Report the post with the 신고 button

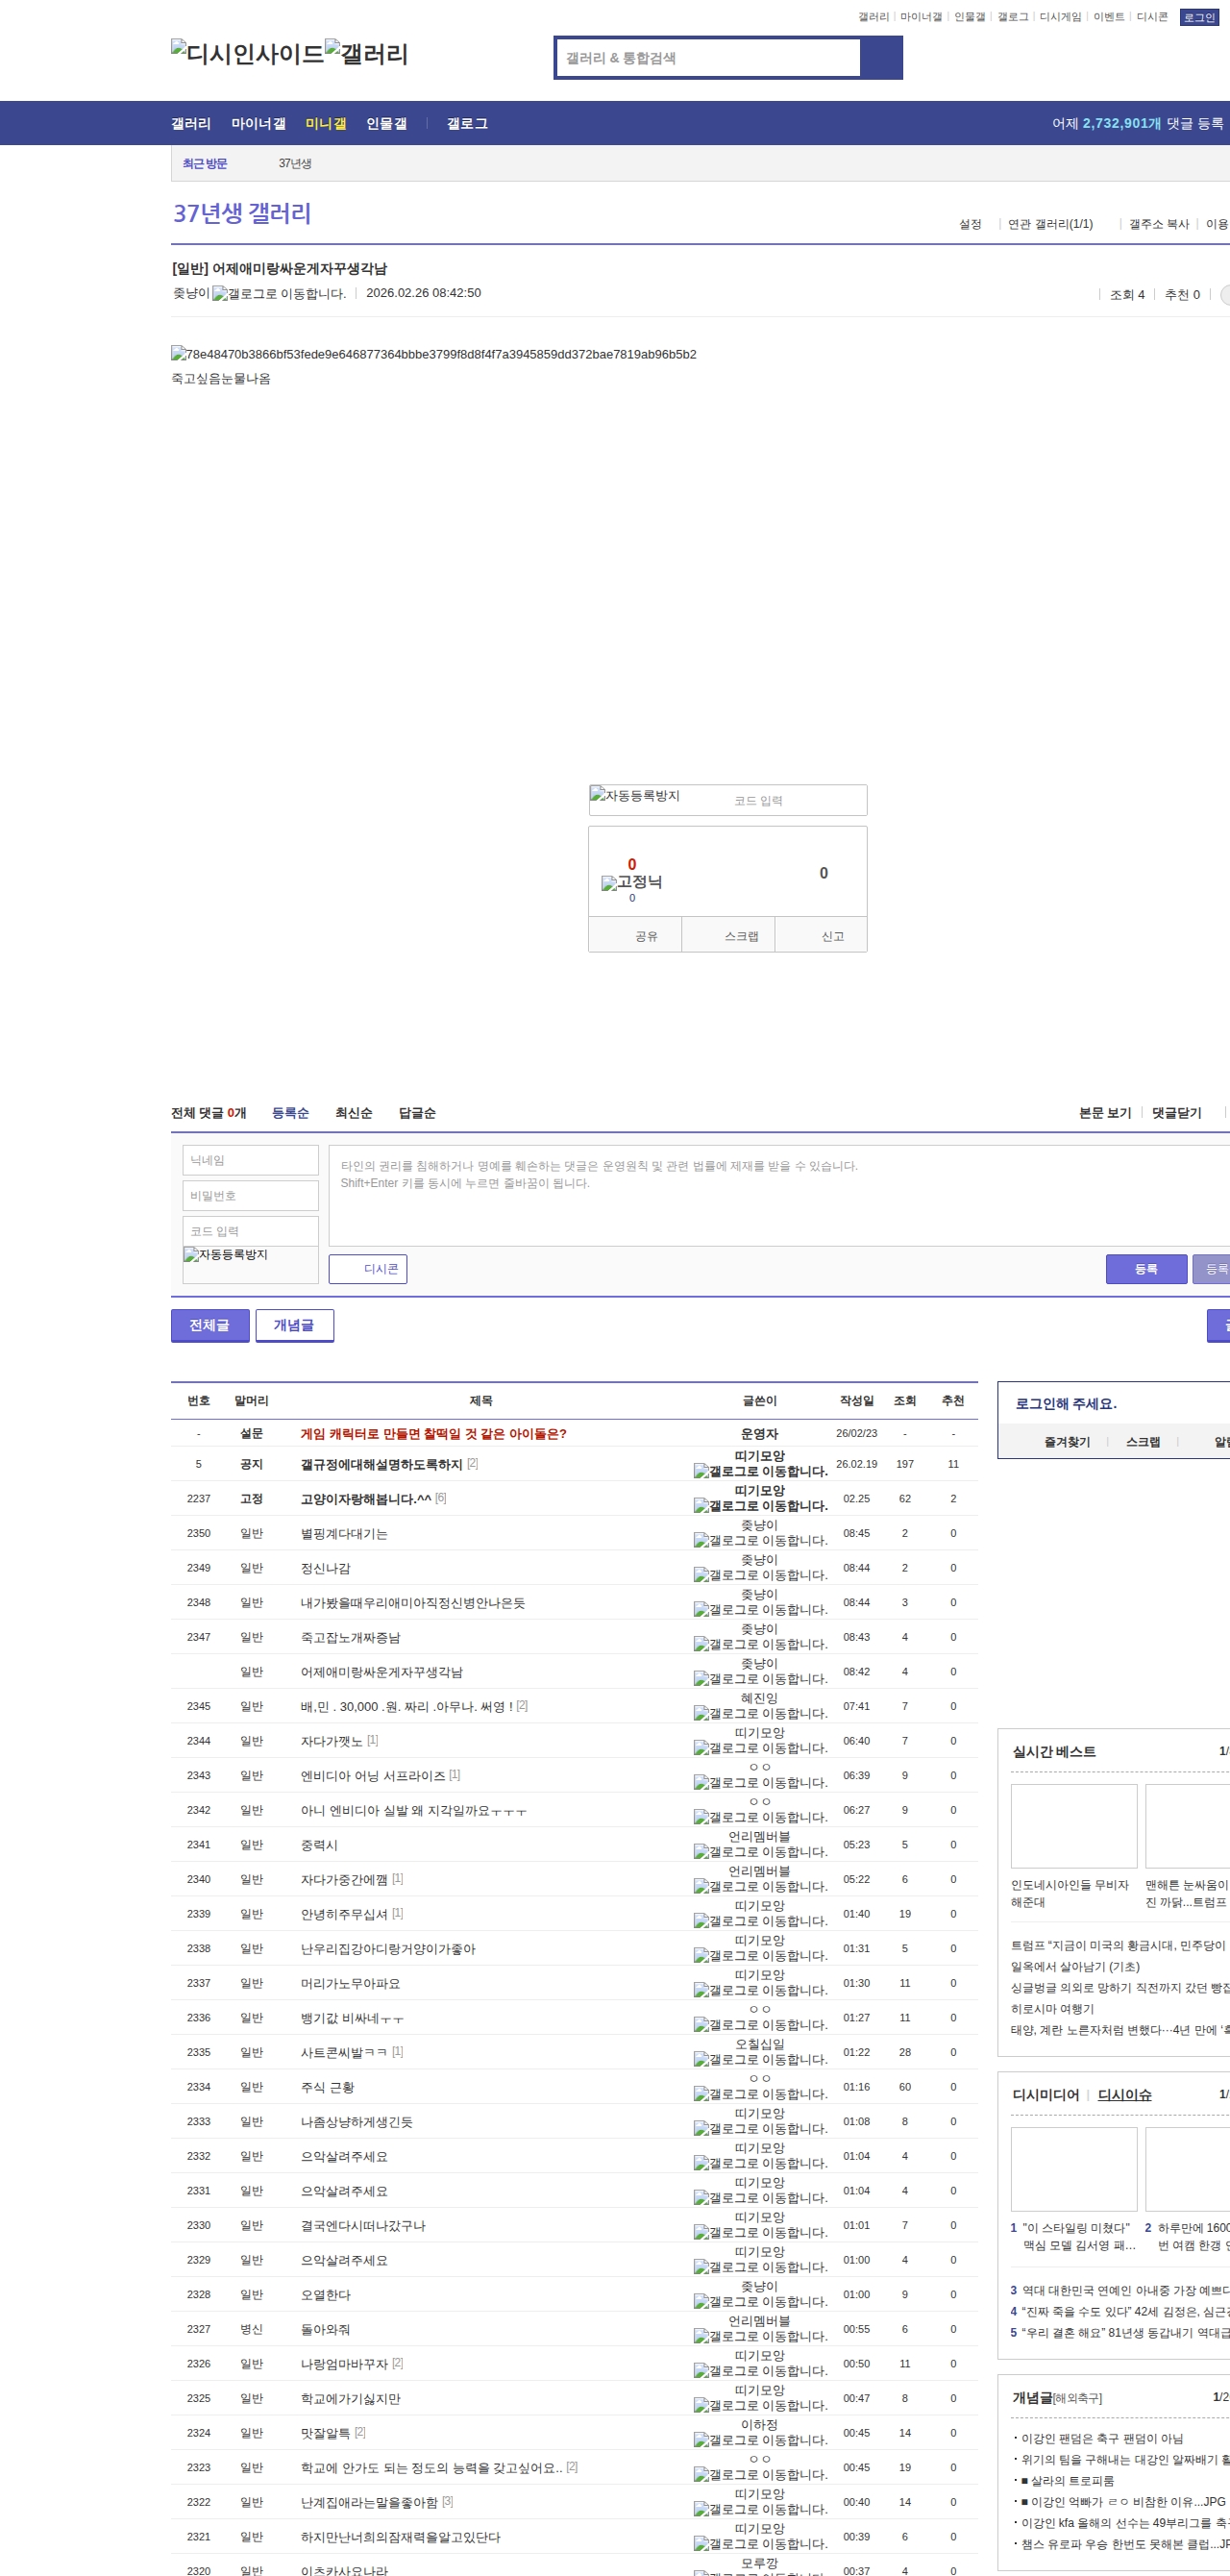coord(832,936)
